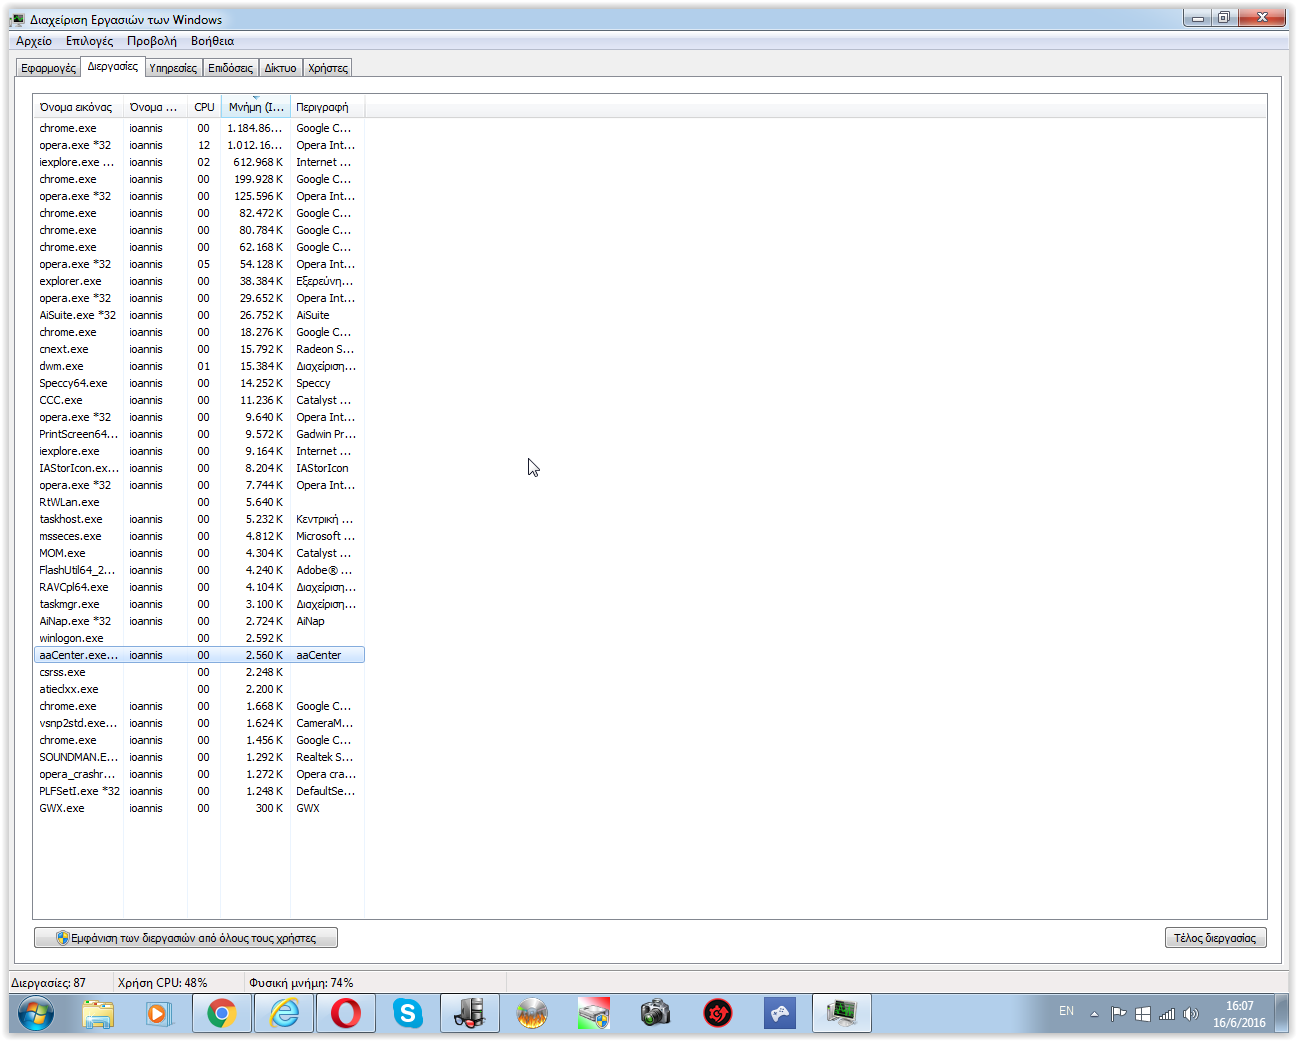Sort by the Περιγραφή column header
This screenshot has width=1297, height=1041.
(327, 107)
